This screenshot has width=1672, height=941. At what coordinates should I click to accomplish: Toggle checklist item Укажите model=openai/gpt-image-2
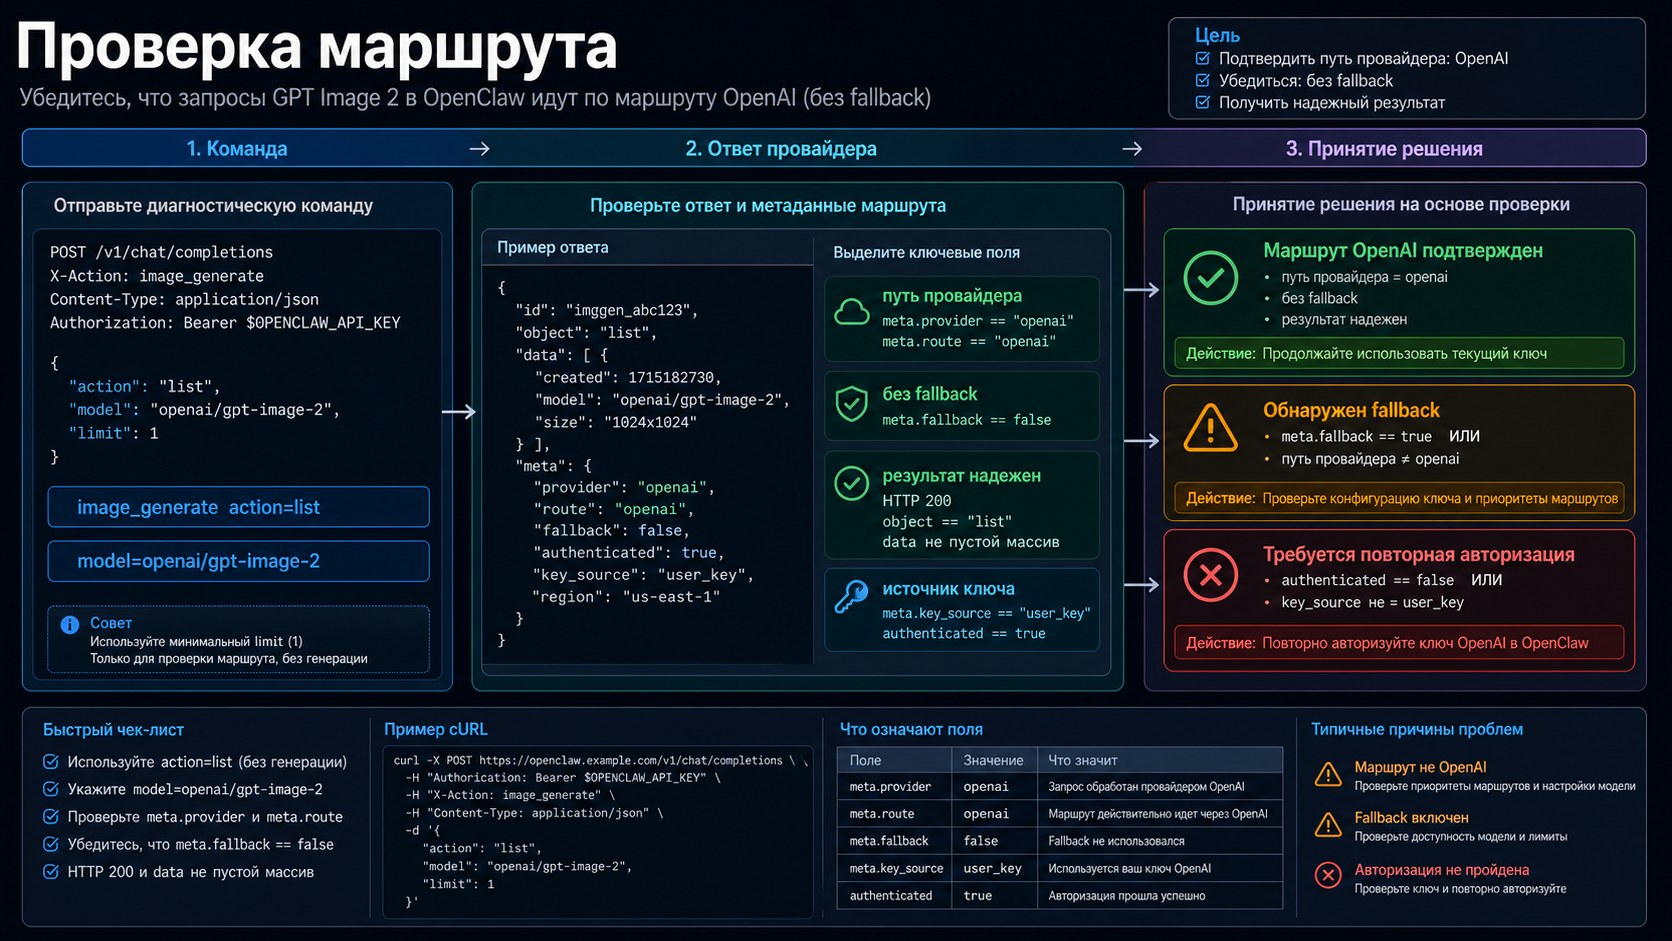tap(51, 789)
